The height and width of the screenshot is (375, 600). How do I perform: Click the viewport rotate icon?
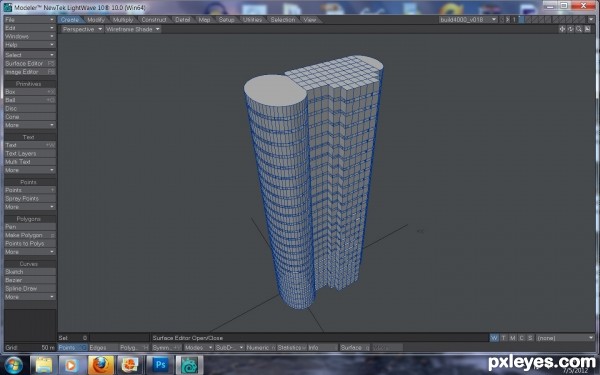(571, 29)
